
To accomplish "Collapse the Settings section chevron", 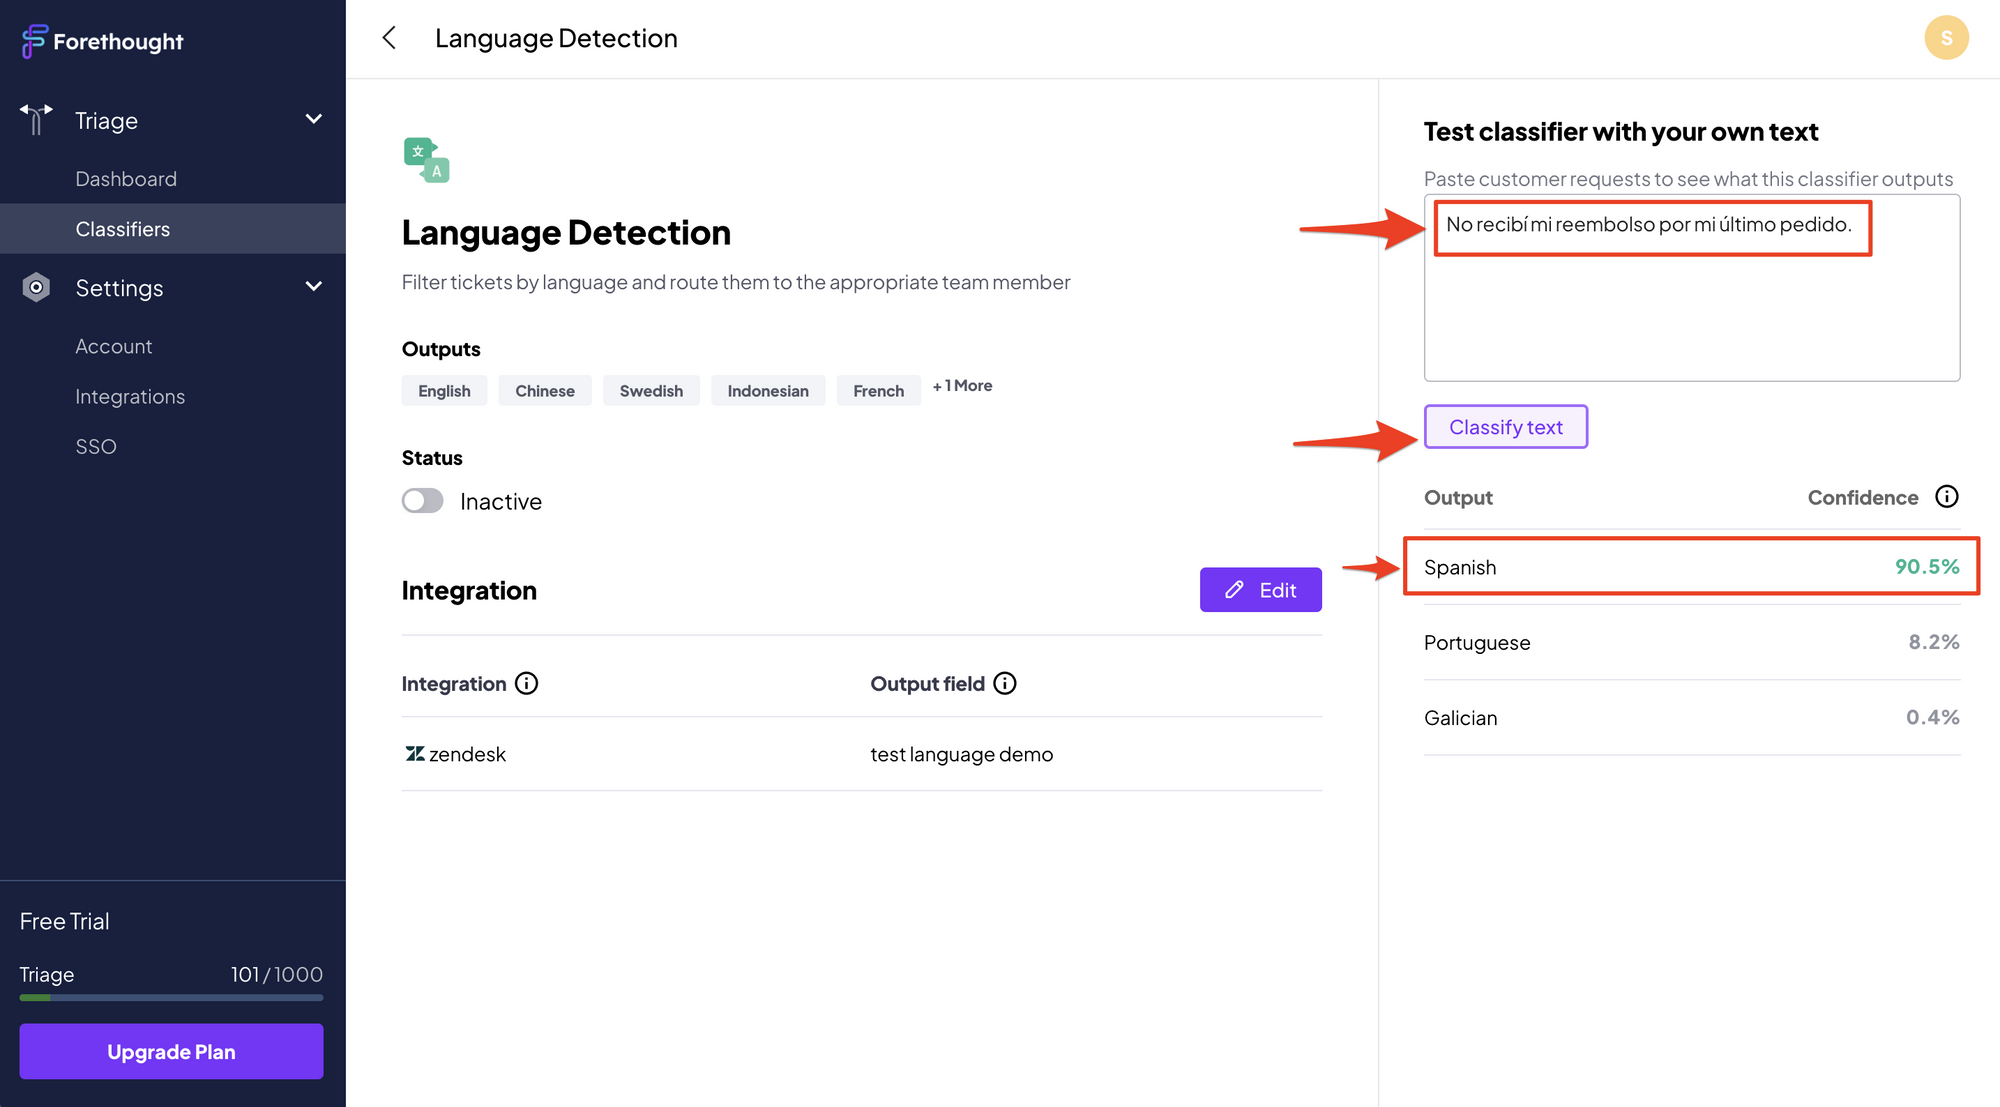I will (314, 287).
